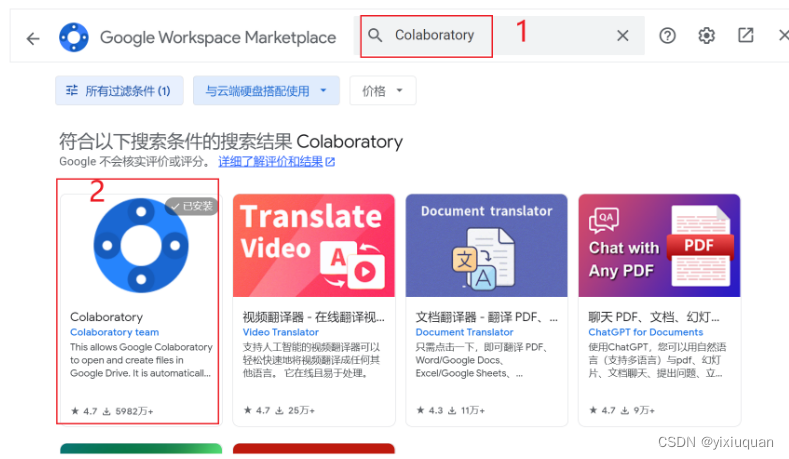
Task: Click the Colaboratory description text
Action: 141,360
